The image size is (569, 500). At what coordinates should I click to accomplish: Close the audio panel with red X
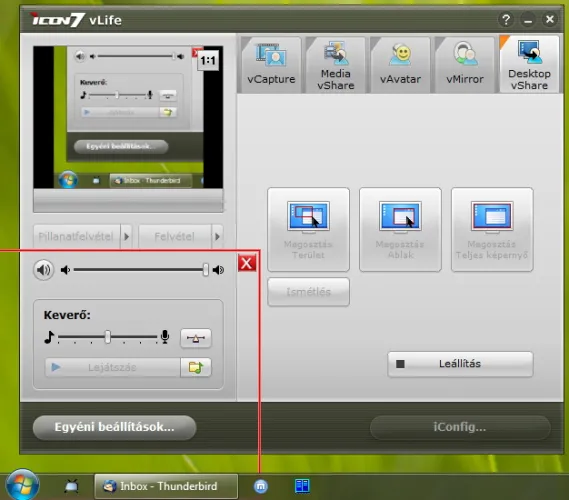point(247,263)
